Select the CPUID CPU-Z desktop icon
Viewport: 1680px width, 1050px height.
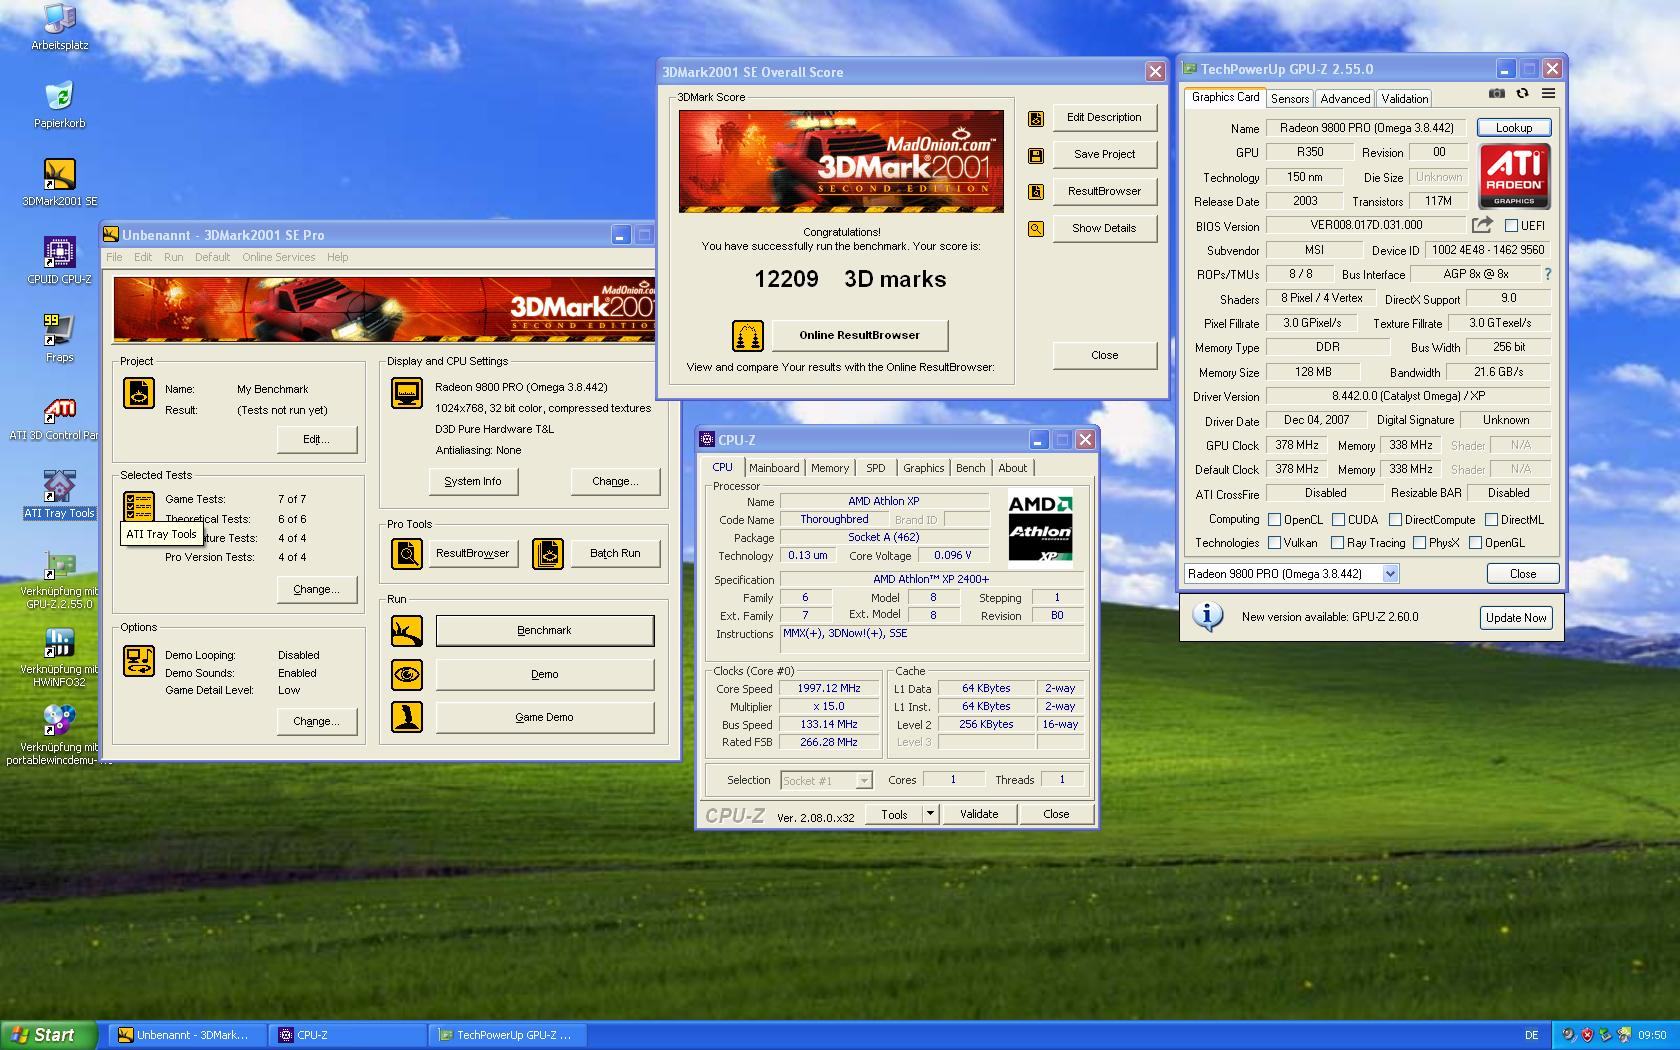[60, 260]
